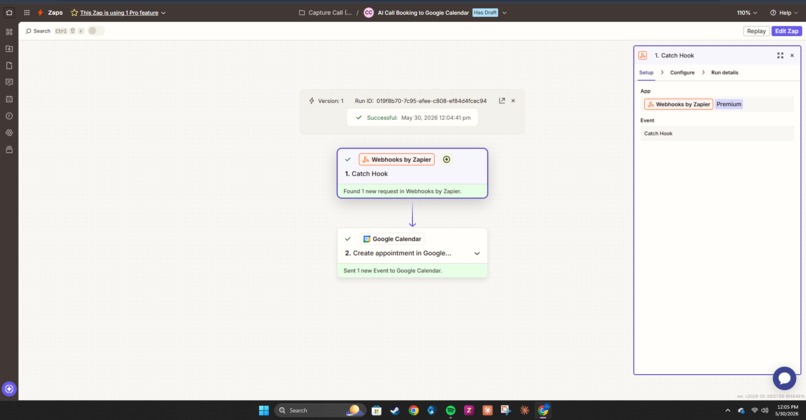Click the Capture Call folder icon
Image resolution: width=806 pixels, height=420 pixels.
click(x=302, y=12)
